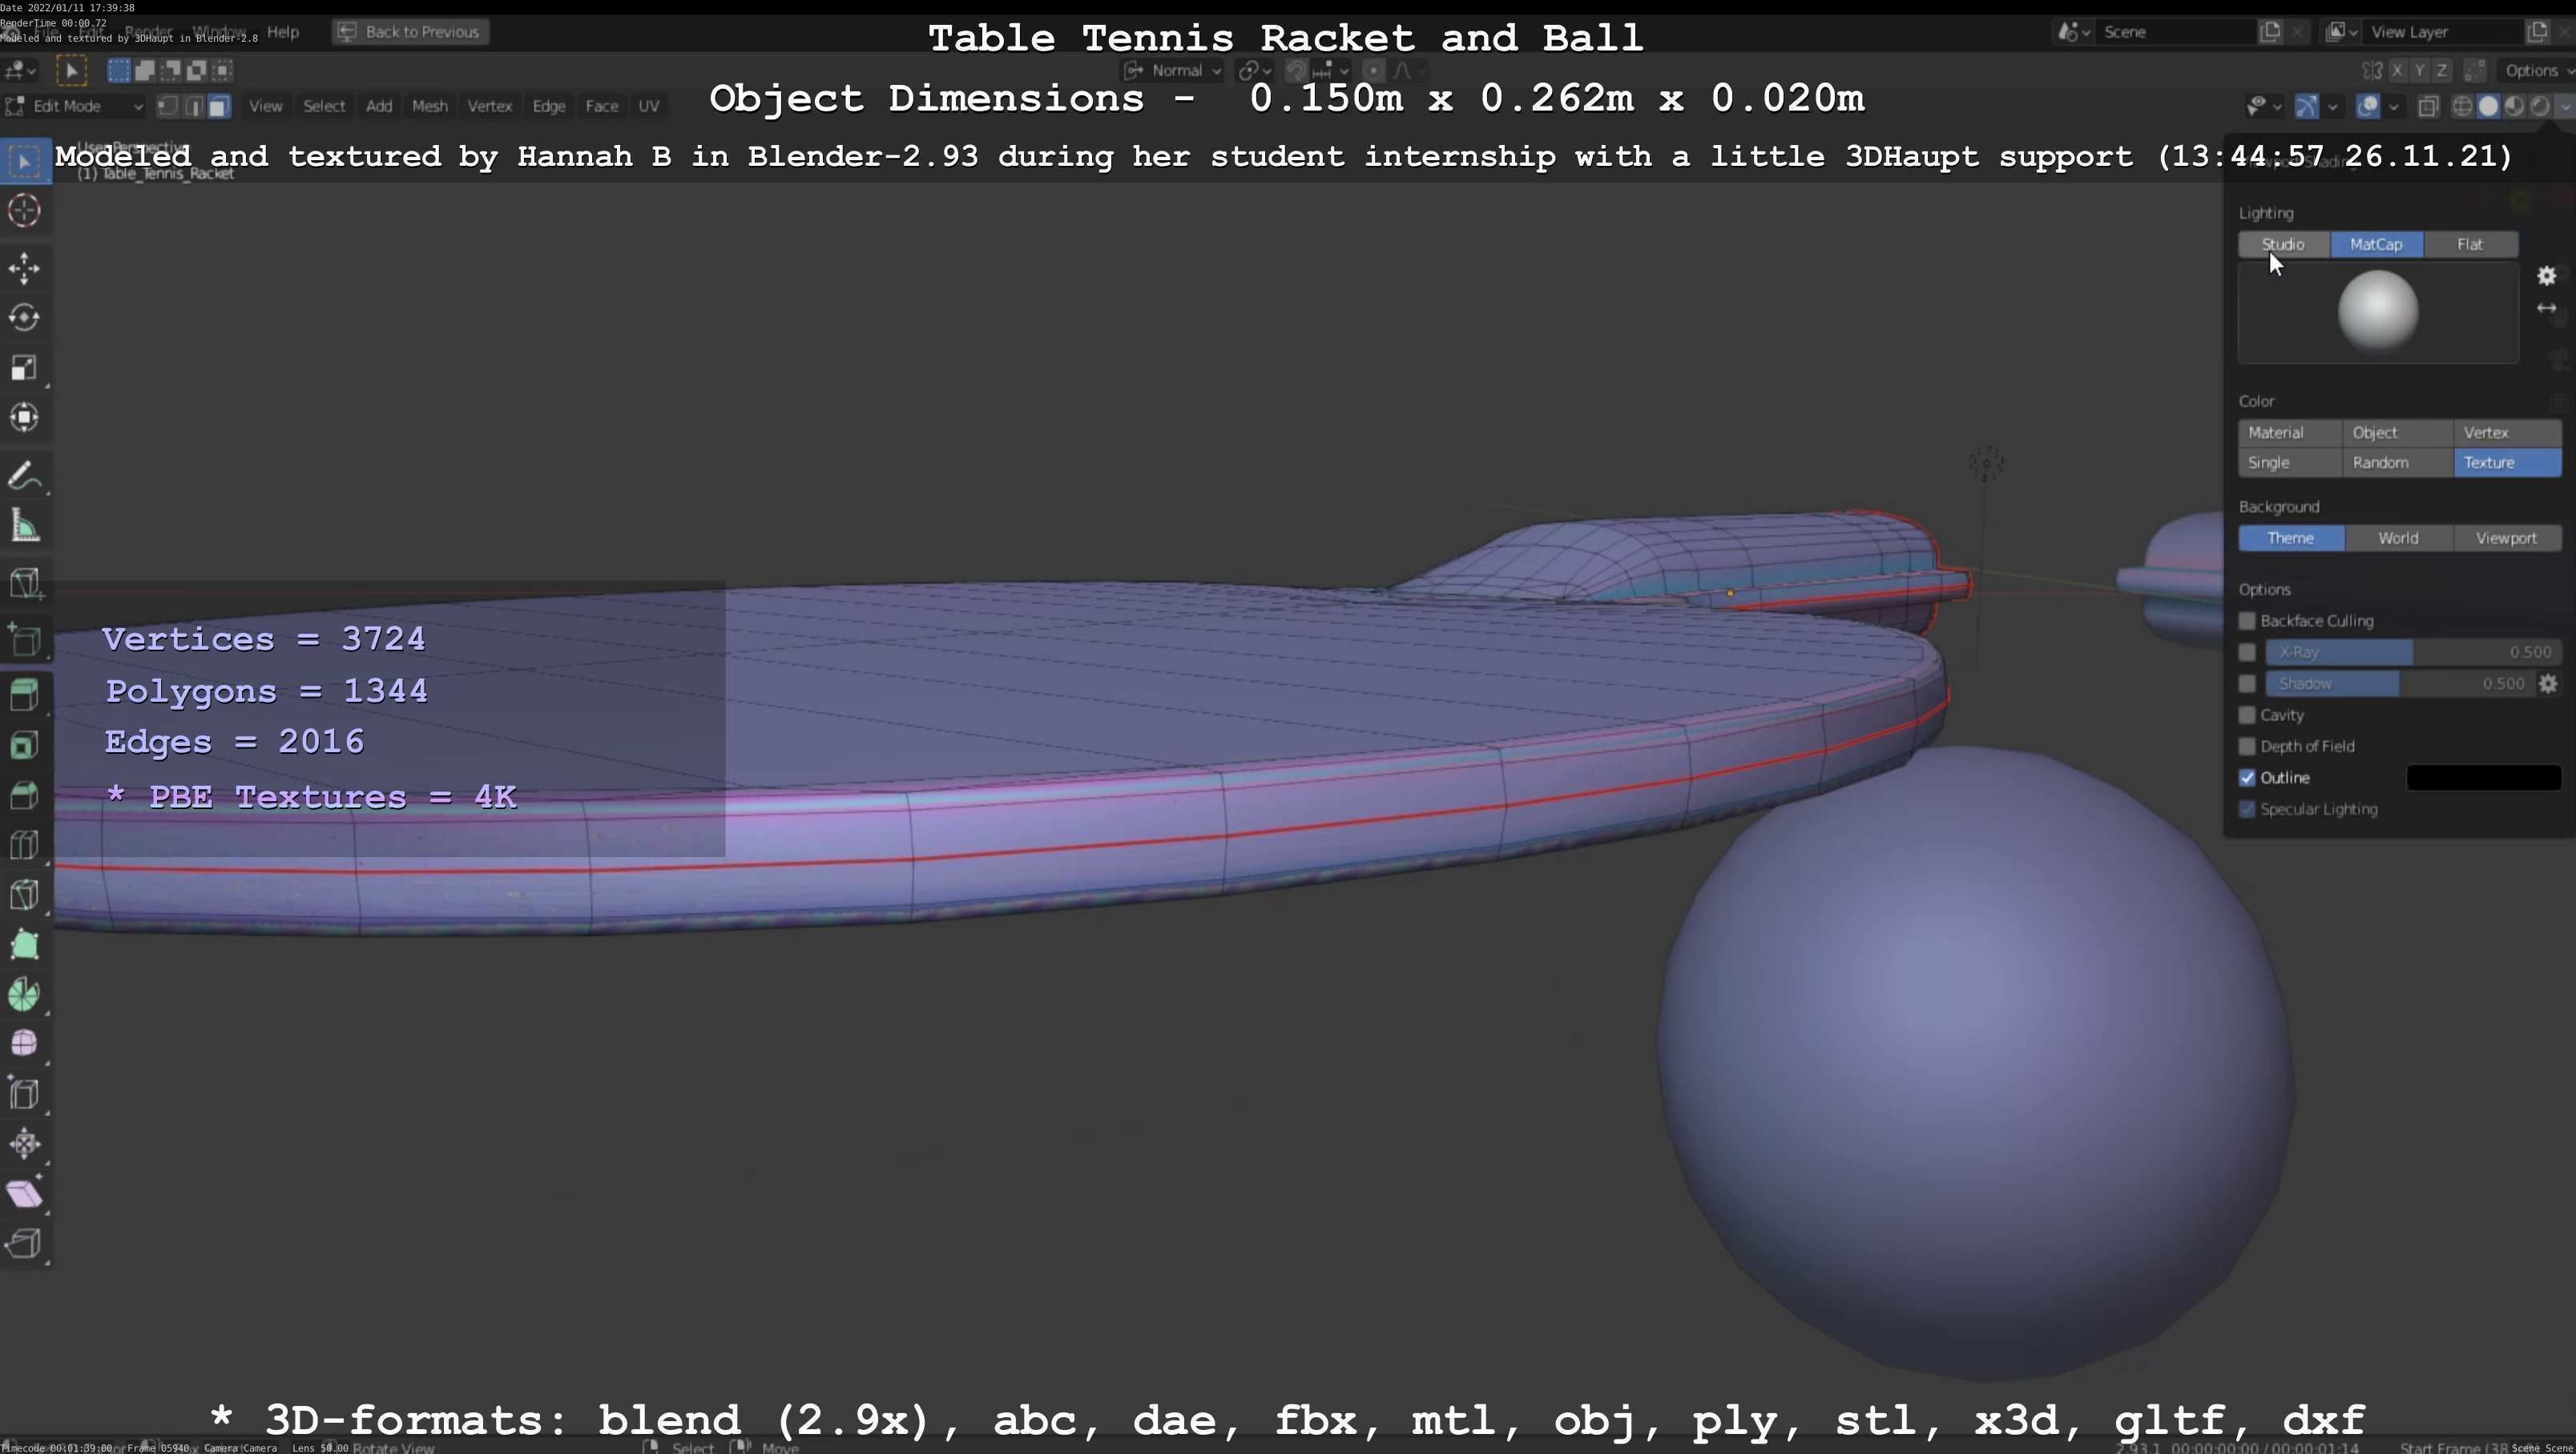This screenshot has width=2576, height=1454.
Task: Toggle Specular Lighting checkbox
Action: click(2247, 809)
